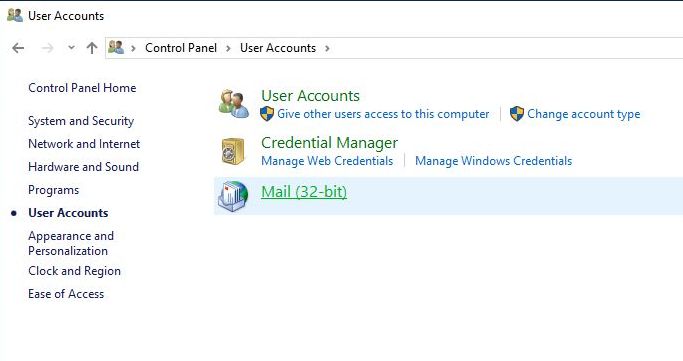The image size is (683, 361).
Task: Expand chevron before Control Panel in address bar
Action: click(x=134, y=48)
